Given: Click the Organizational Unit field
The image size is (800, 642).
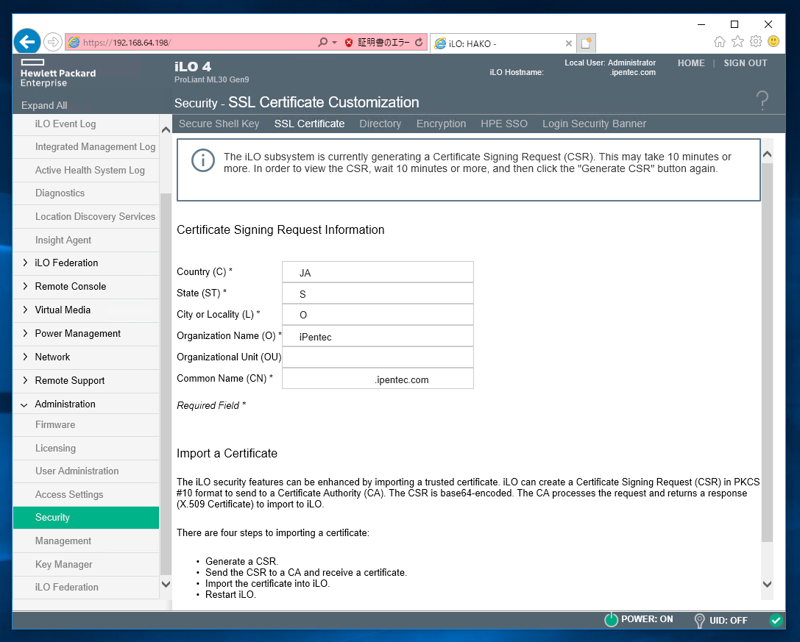Looking at the screenshot, I should [378, 357].
